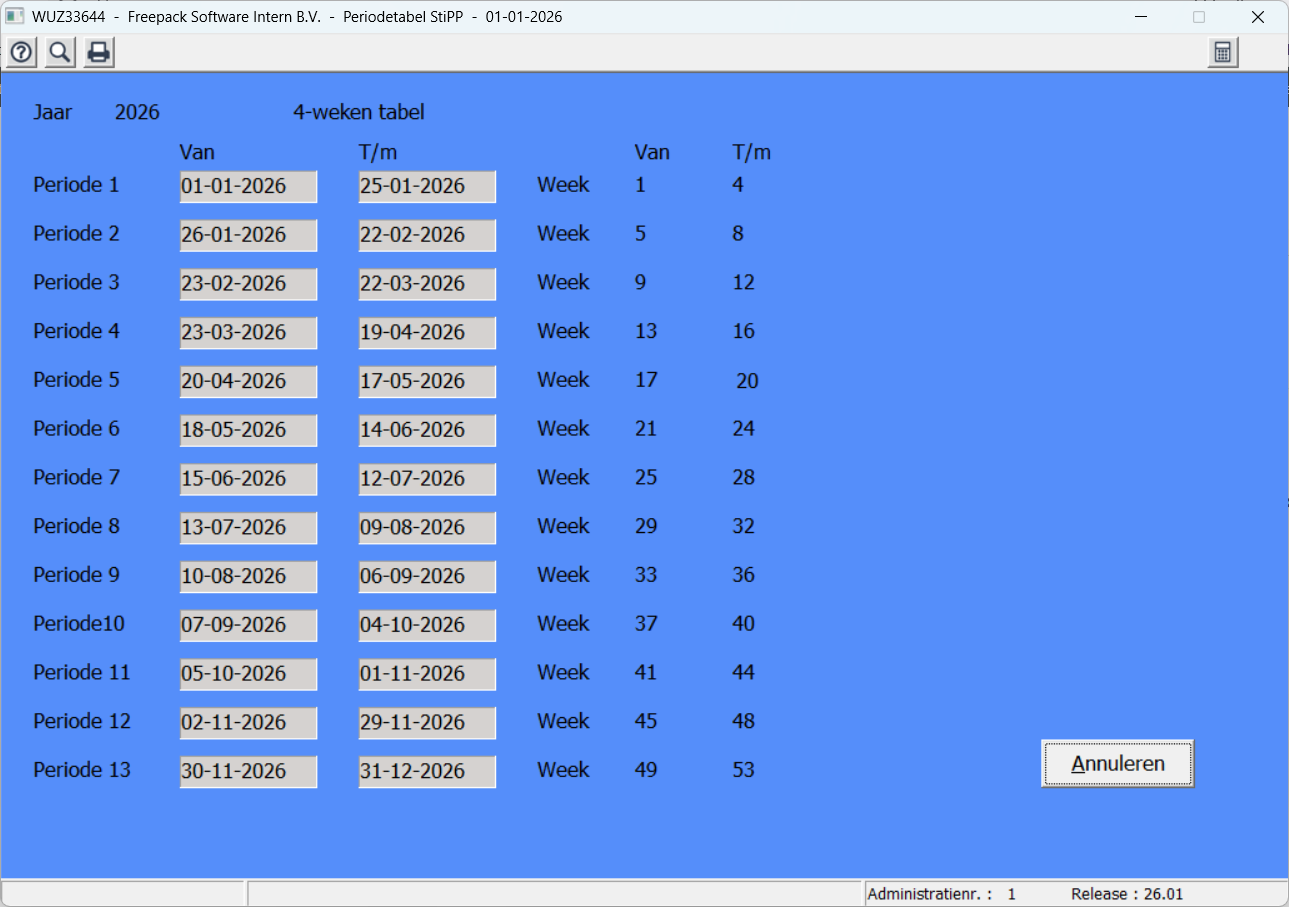Click Periode 13 Van field 30-11-2026
This screenshot has width=1289, height=907.
tap(248, 771)
